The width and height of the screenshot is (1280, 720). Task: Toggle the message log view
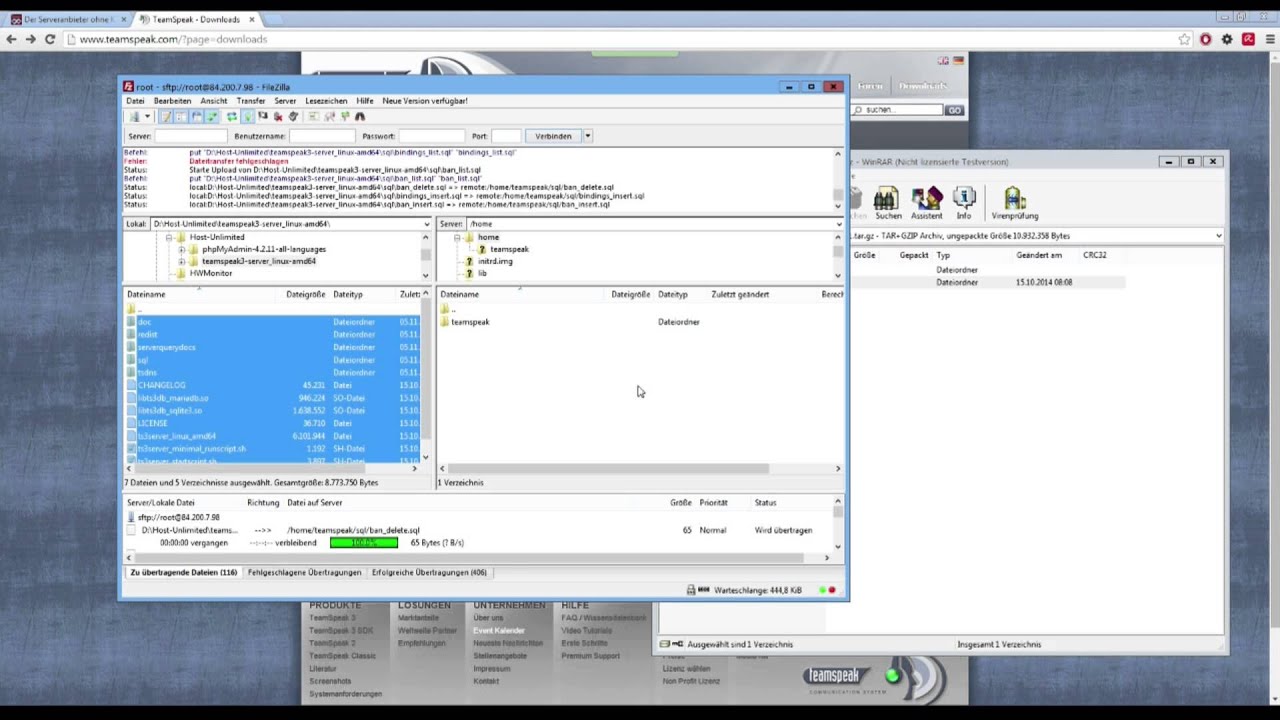(x=167, y=116)
